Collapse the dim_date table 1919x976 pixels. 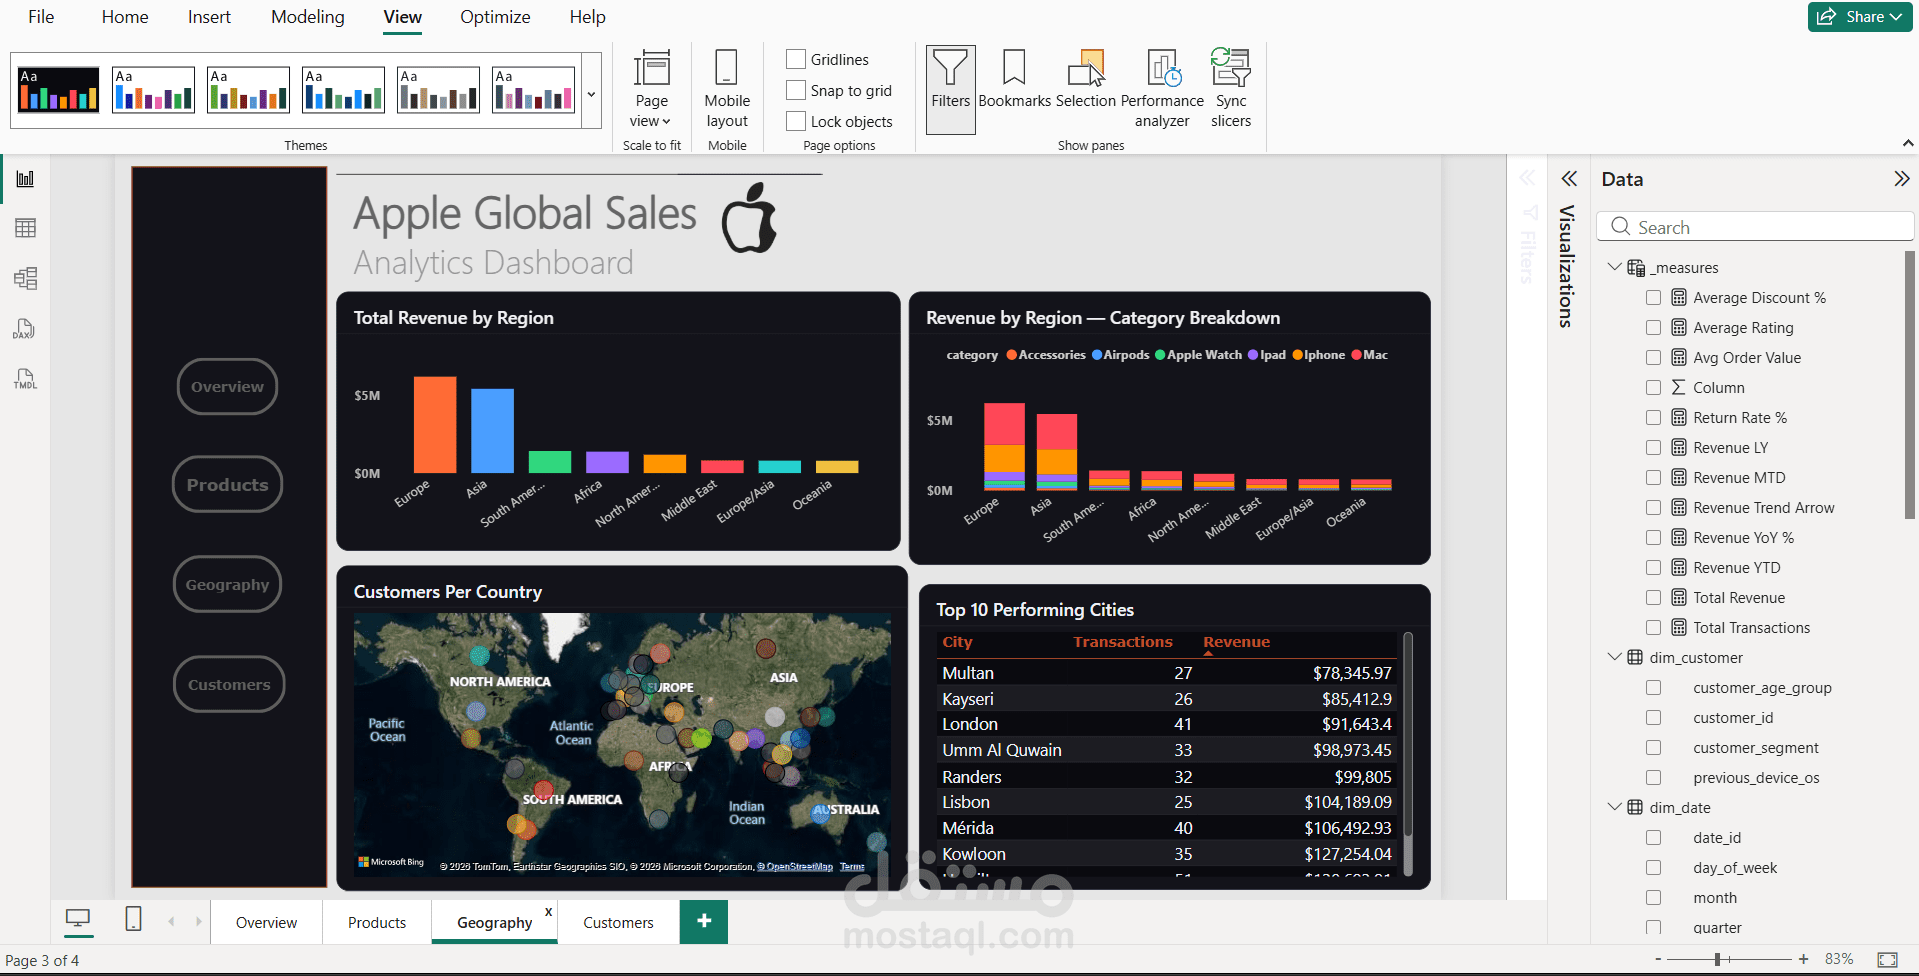click(x=1614, y=807)
